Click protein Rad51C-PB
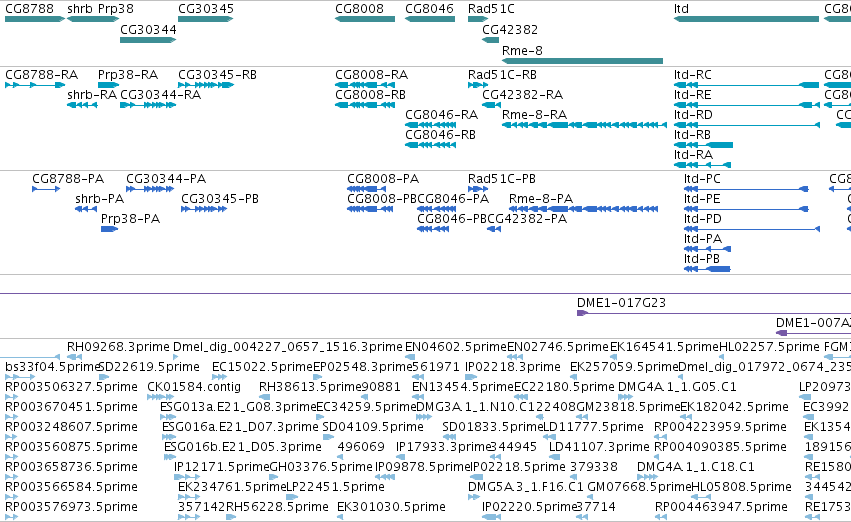 point(478,189)
